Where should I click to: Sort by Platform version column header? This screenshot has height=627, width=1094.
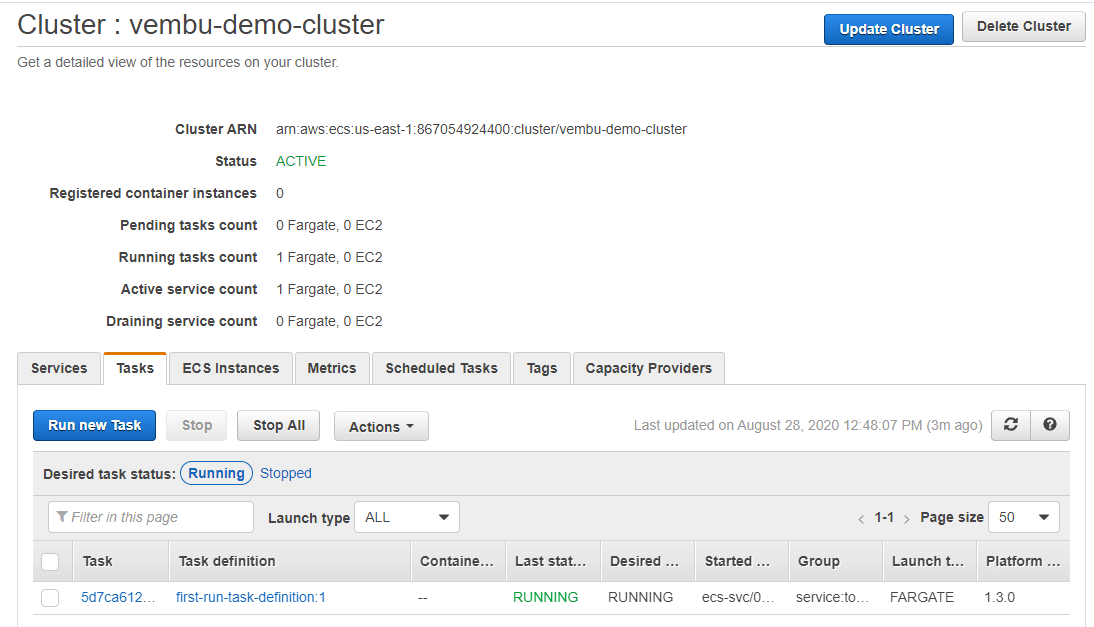coord(1023,561)
